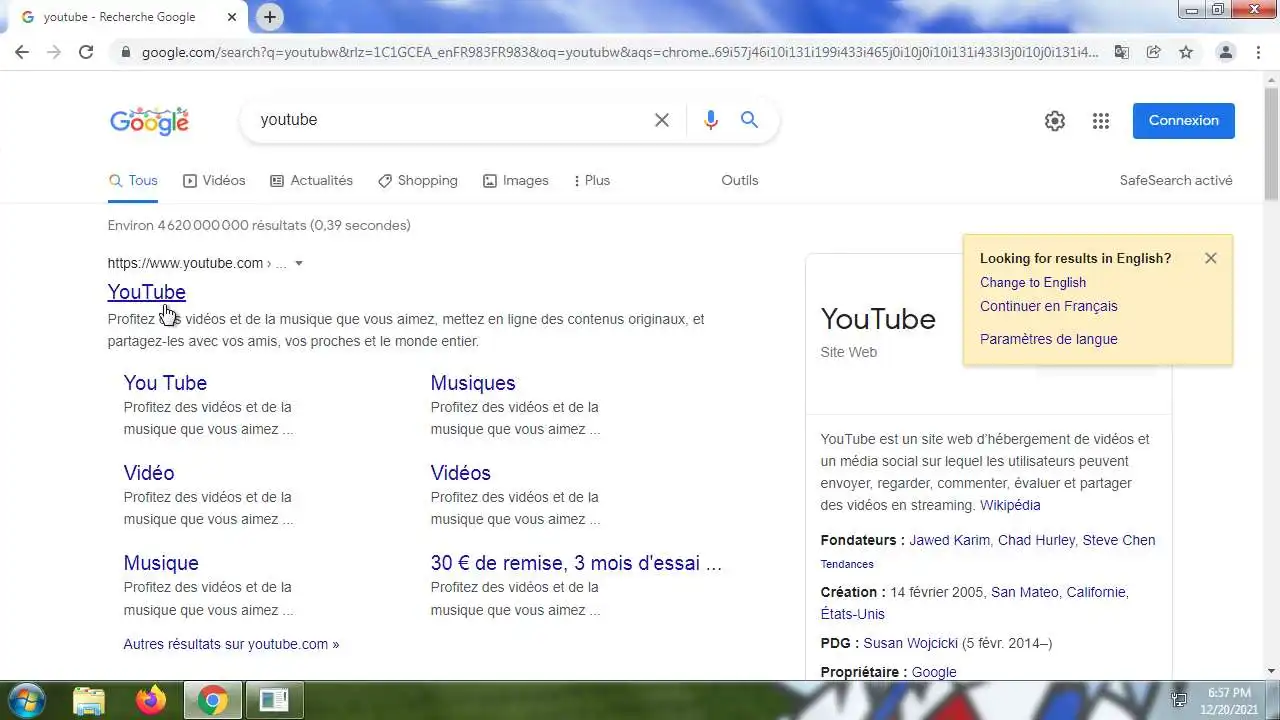Open the Vidéos sitelink
This screenshot has height=720, width=1280.
click(x=461, y=473)
